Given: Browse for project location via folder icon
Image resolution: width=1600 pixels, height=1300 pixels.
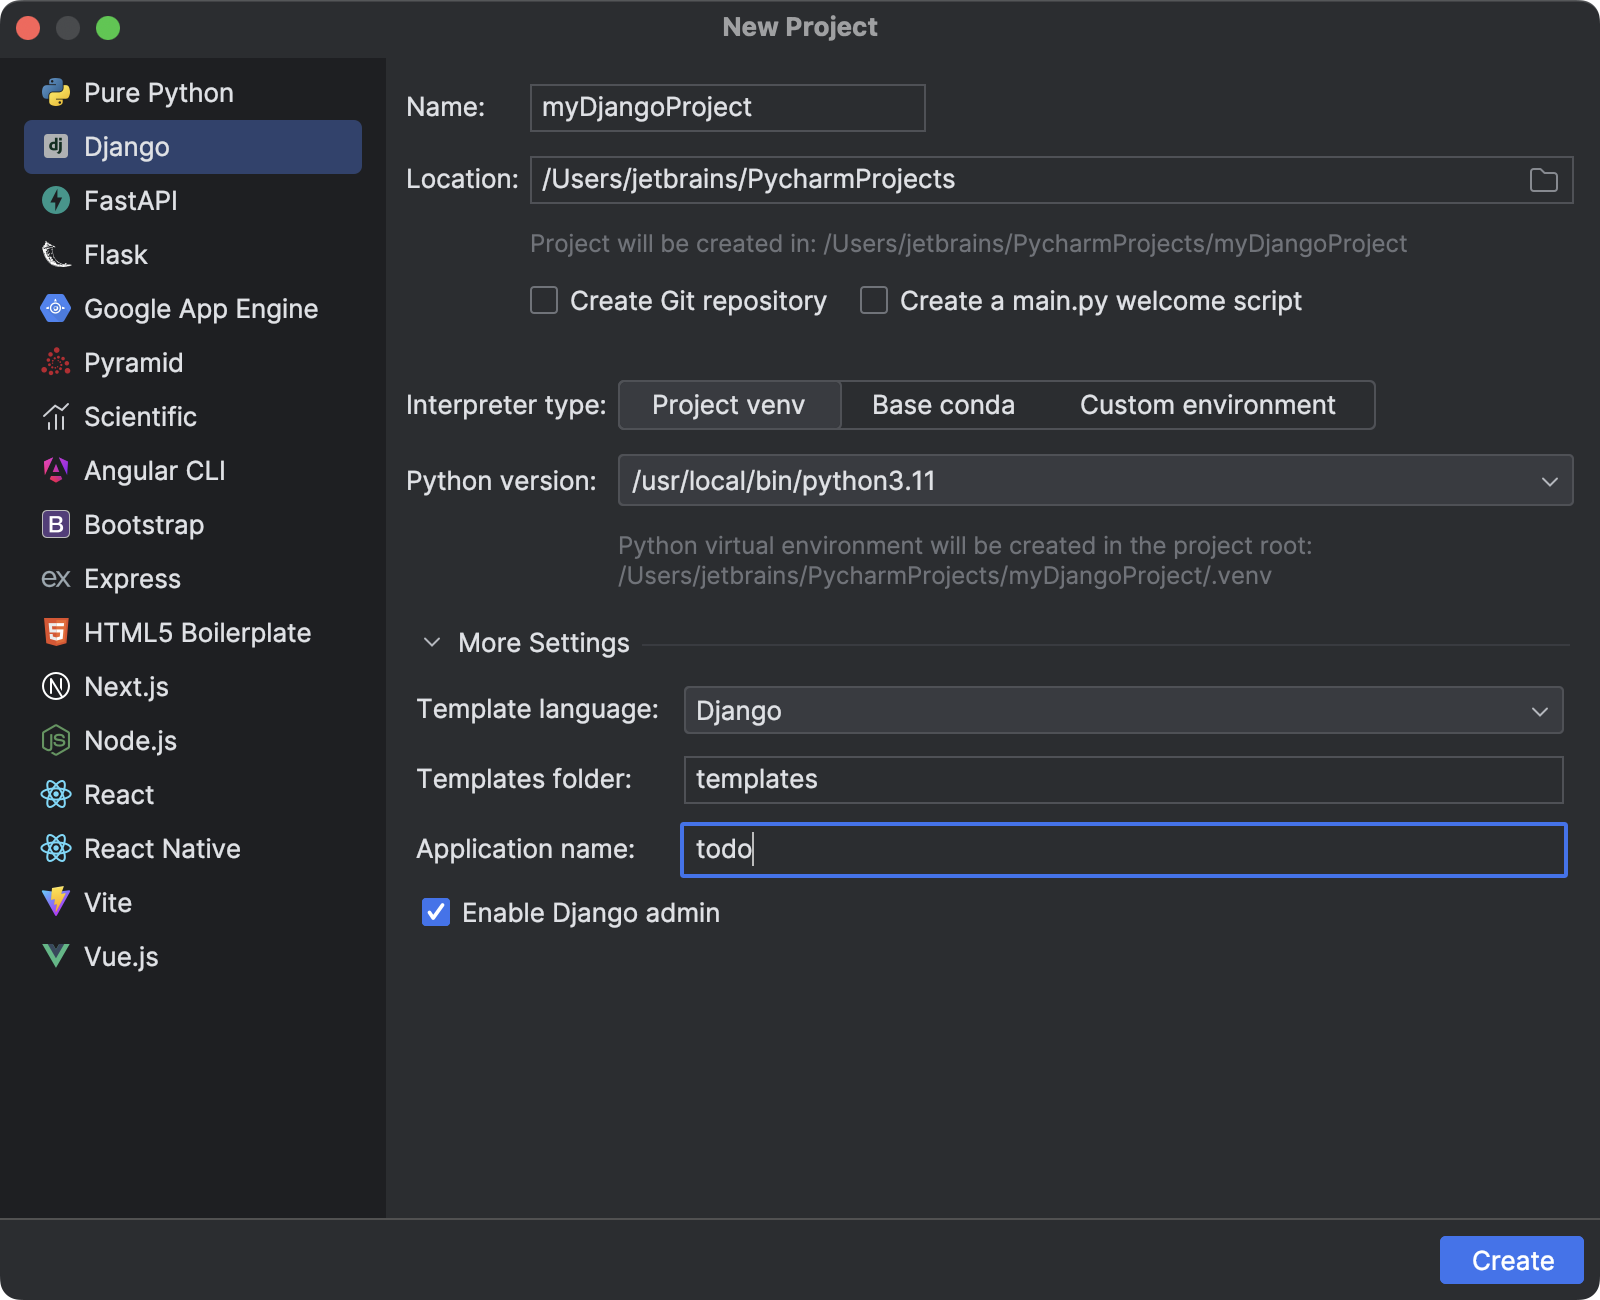Looking at the screenshot, I should (x=1544, y=180).
